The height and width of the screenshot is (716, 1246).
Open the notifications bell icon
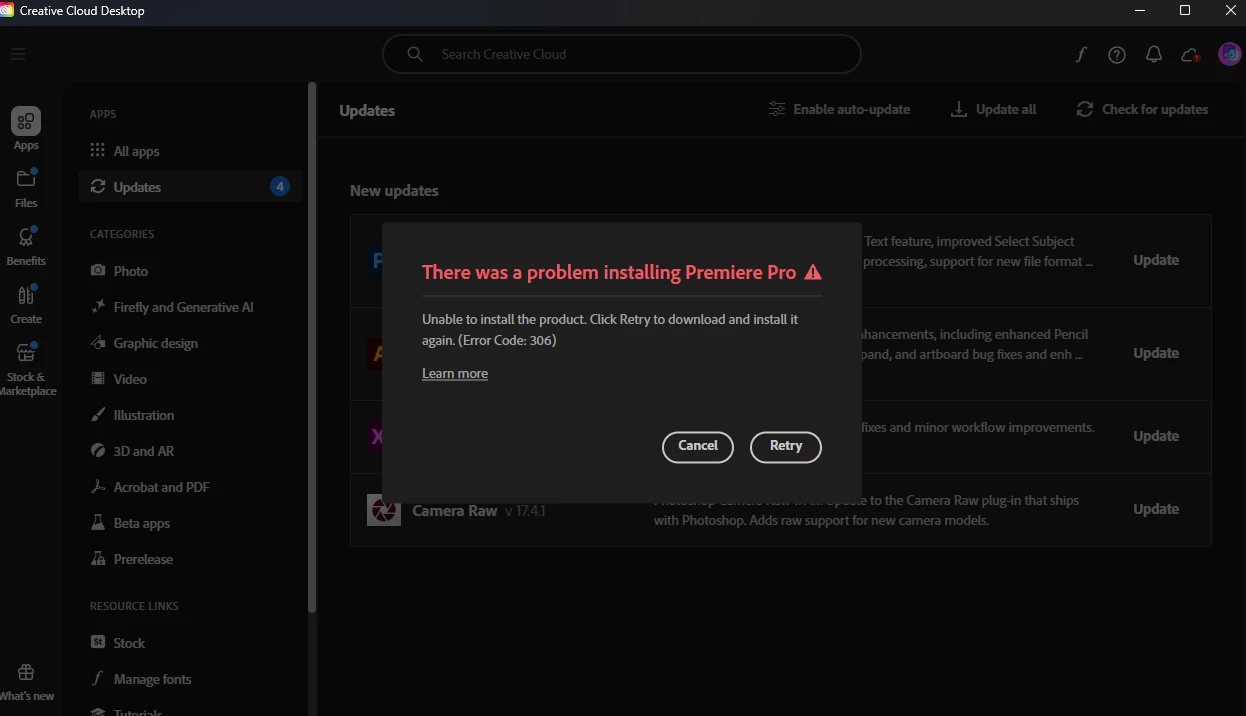(1154, 55)
